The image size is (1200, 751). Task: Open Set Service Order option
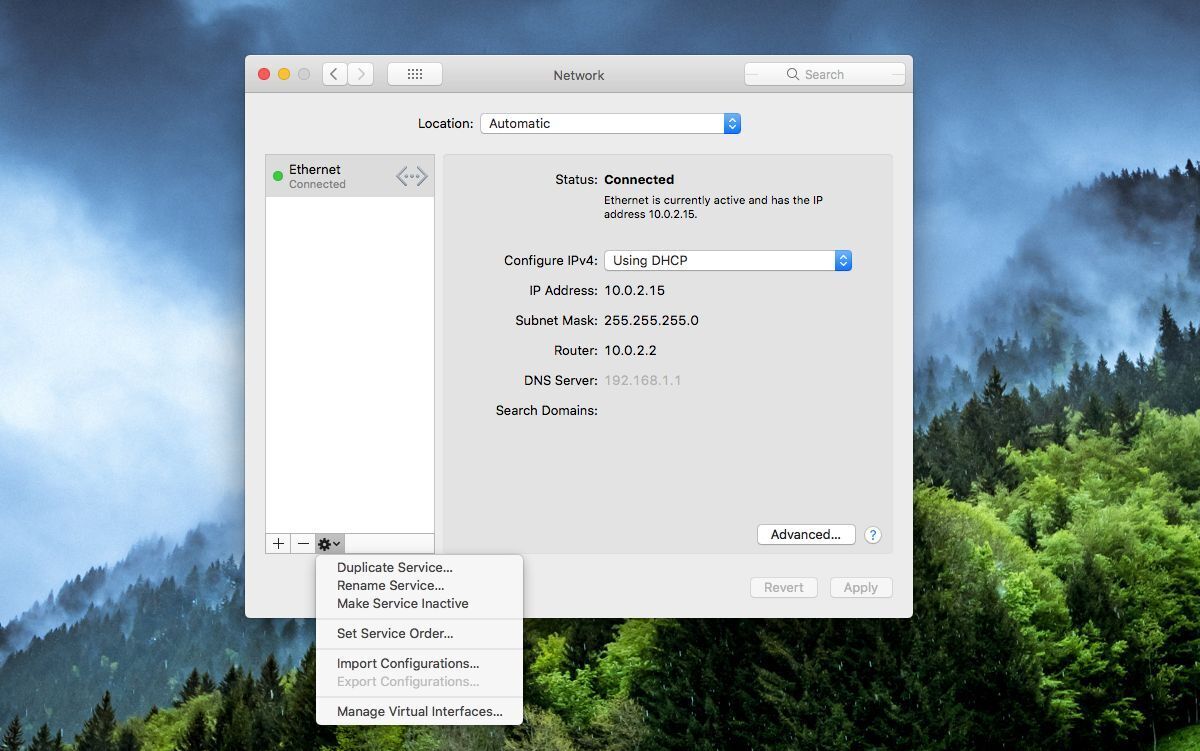click(x=395, y=633)
